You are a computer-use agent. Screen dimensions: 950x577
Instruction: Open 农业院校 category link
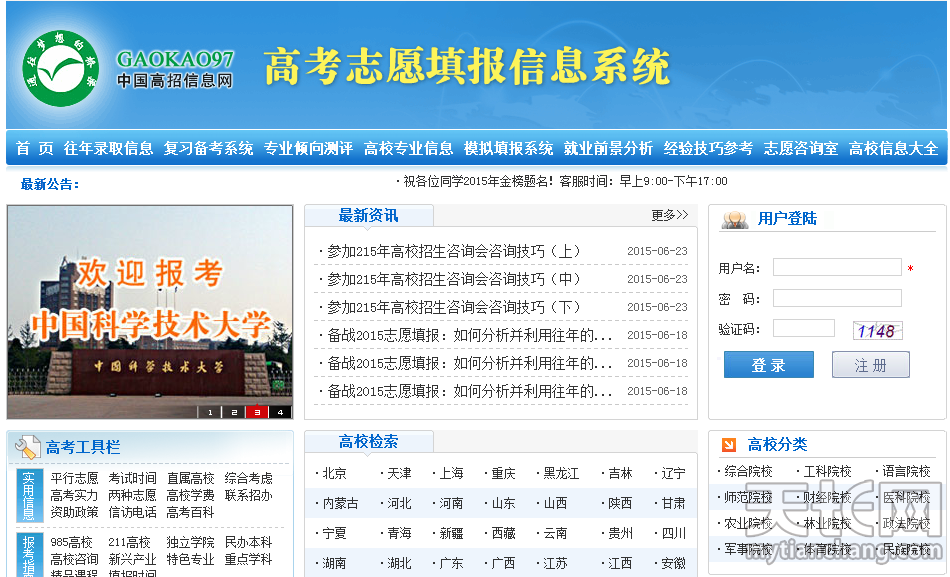[x=748, y=524]
